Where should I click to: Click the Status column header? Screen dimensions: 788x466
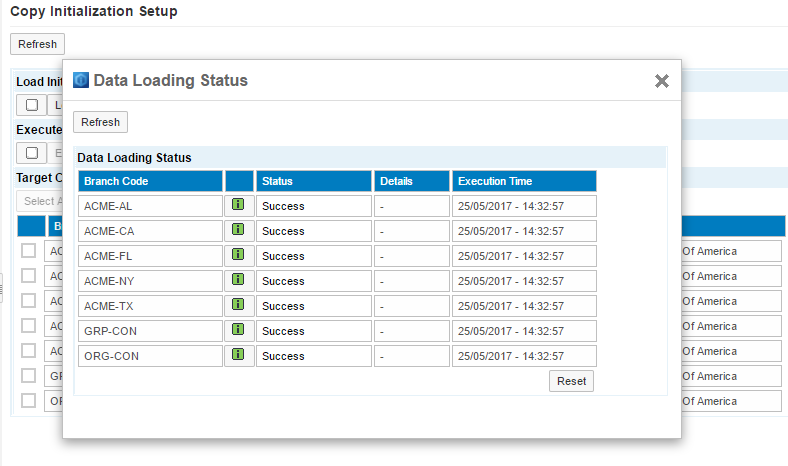(313, 181)
